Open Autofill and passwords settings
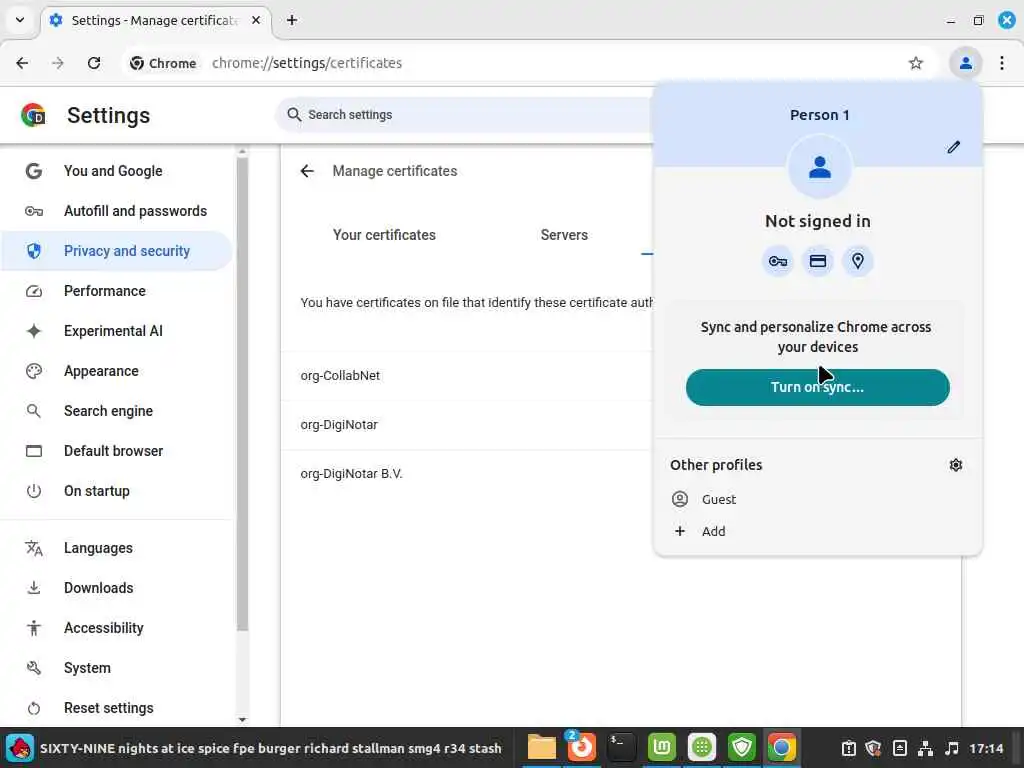 [x=116, y=211]
